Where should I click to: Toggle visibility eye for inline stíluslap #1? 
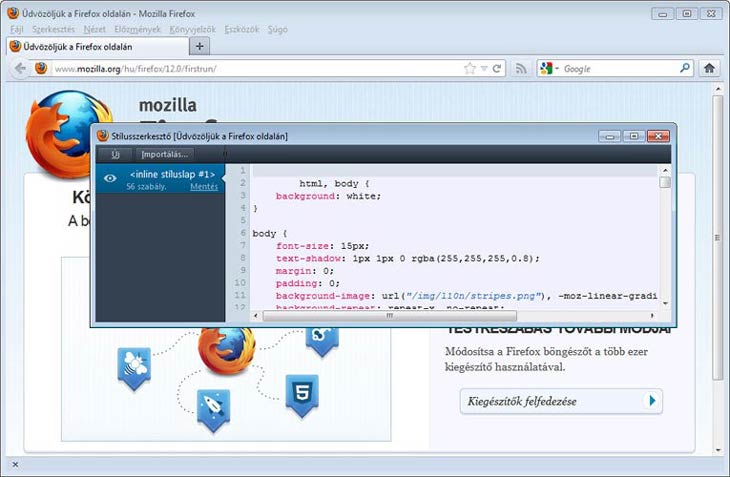110,178
